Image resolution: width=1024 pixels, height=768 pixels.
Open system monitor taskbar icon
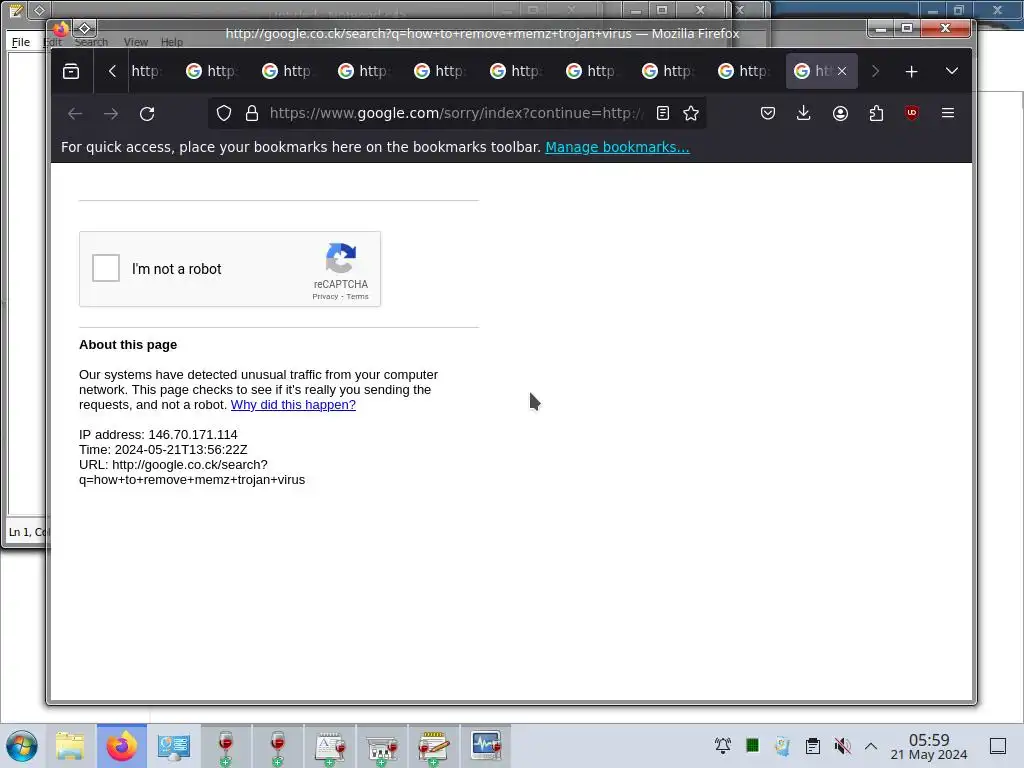(x=486, y=746)
